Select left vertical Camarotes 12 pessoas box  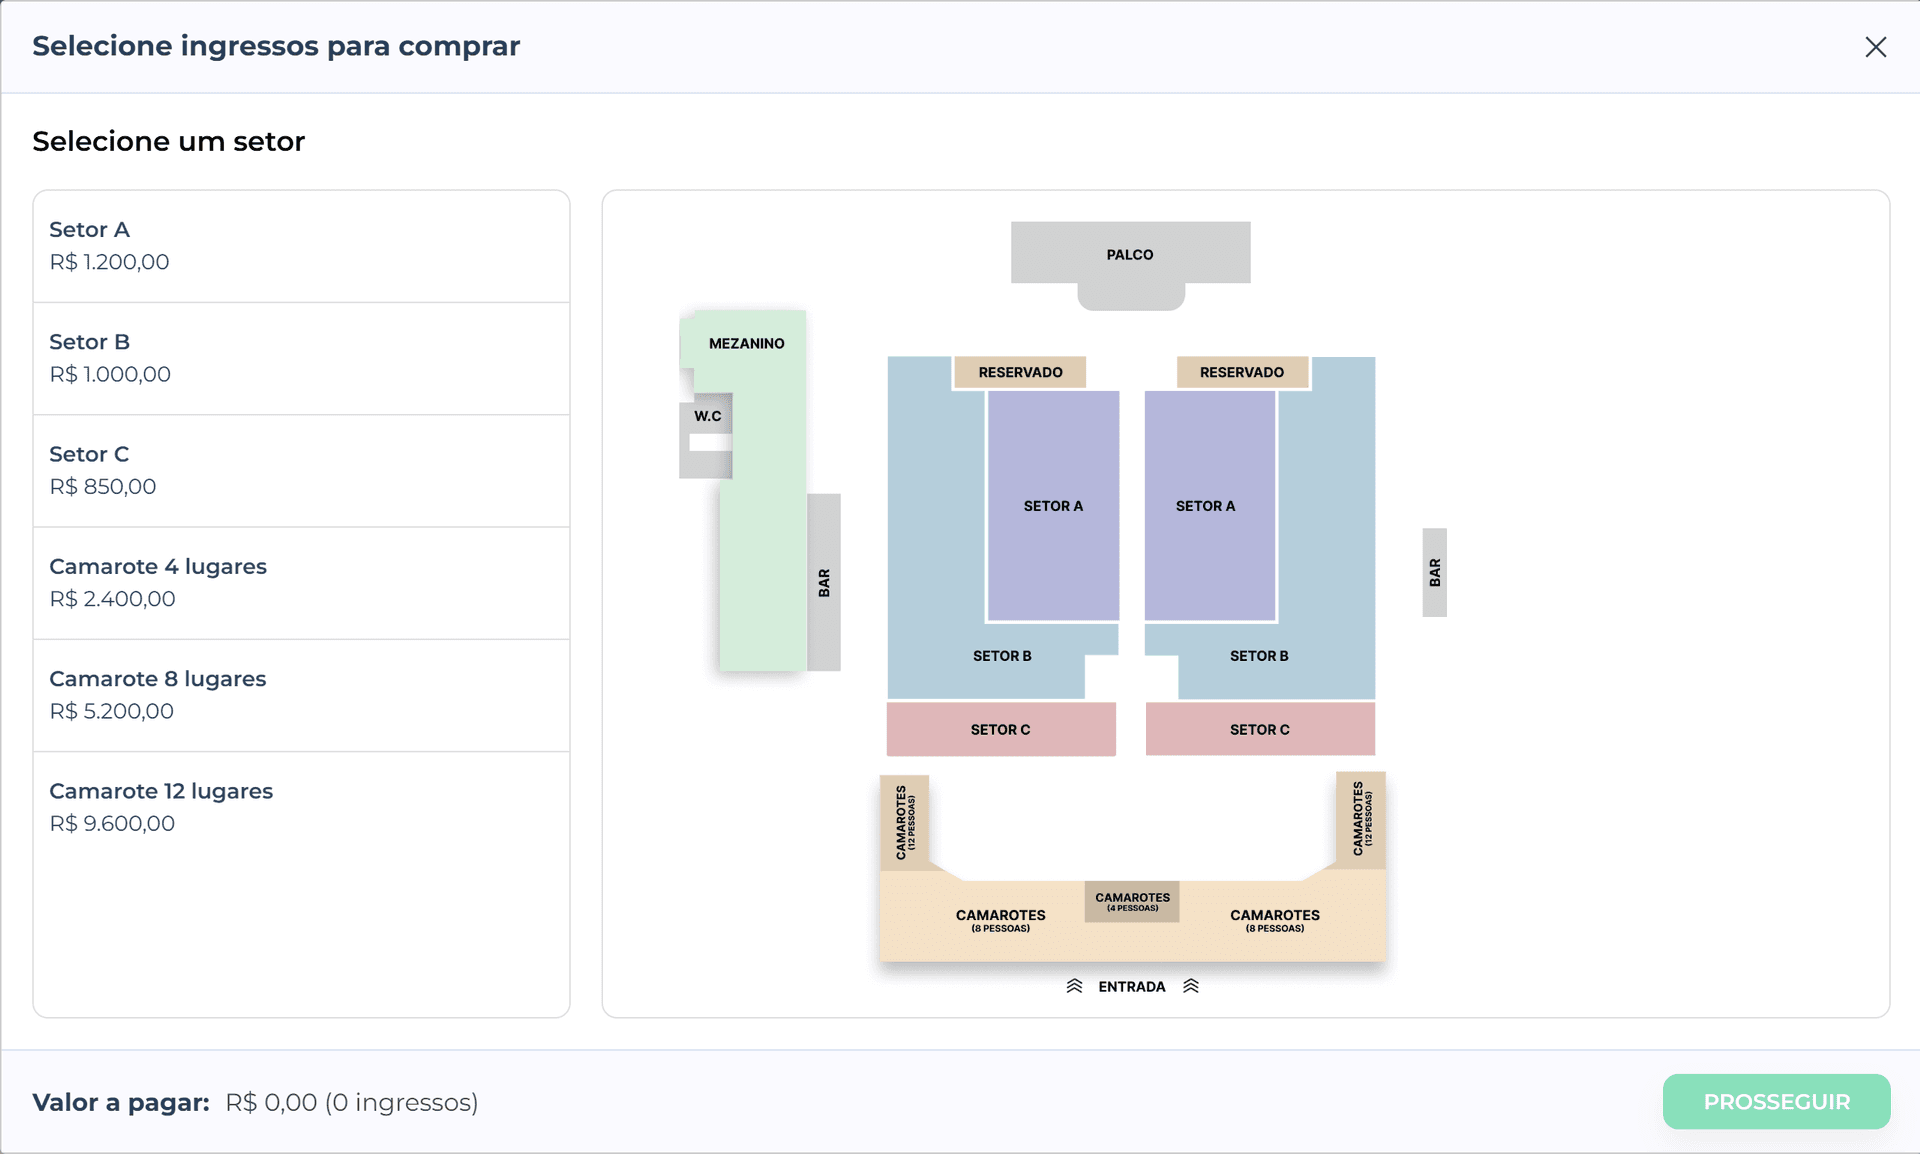pos(904,820)
